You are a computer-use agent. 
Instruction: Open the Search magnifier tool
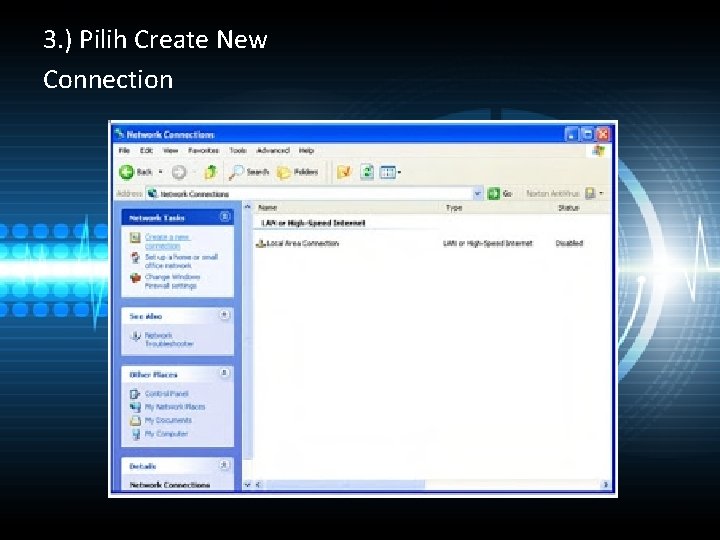249,172
